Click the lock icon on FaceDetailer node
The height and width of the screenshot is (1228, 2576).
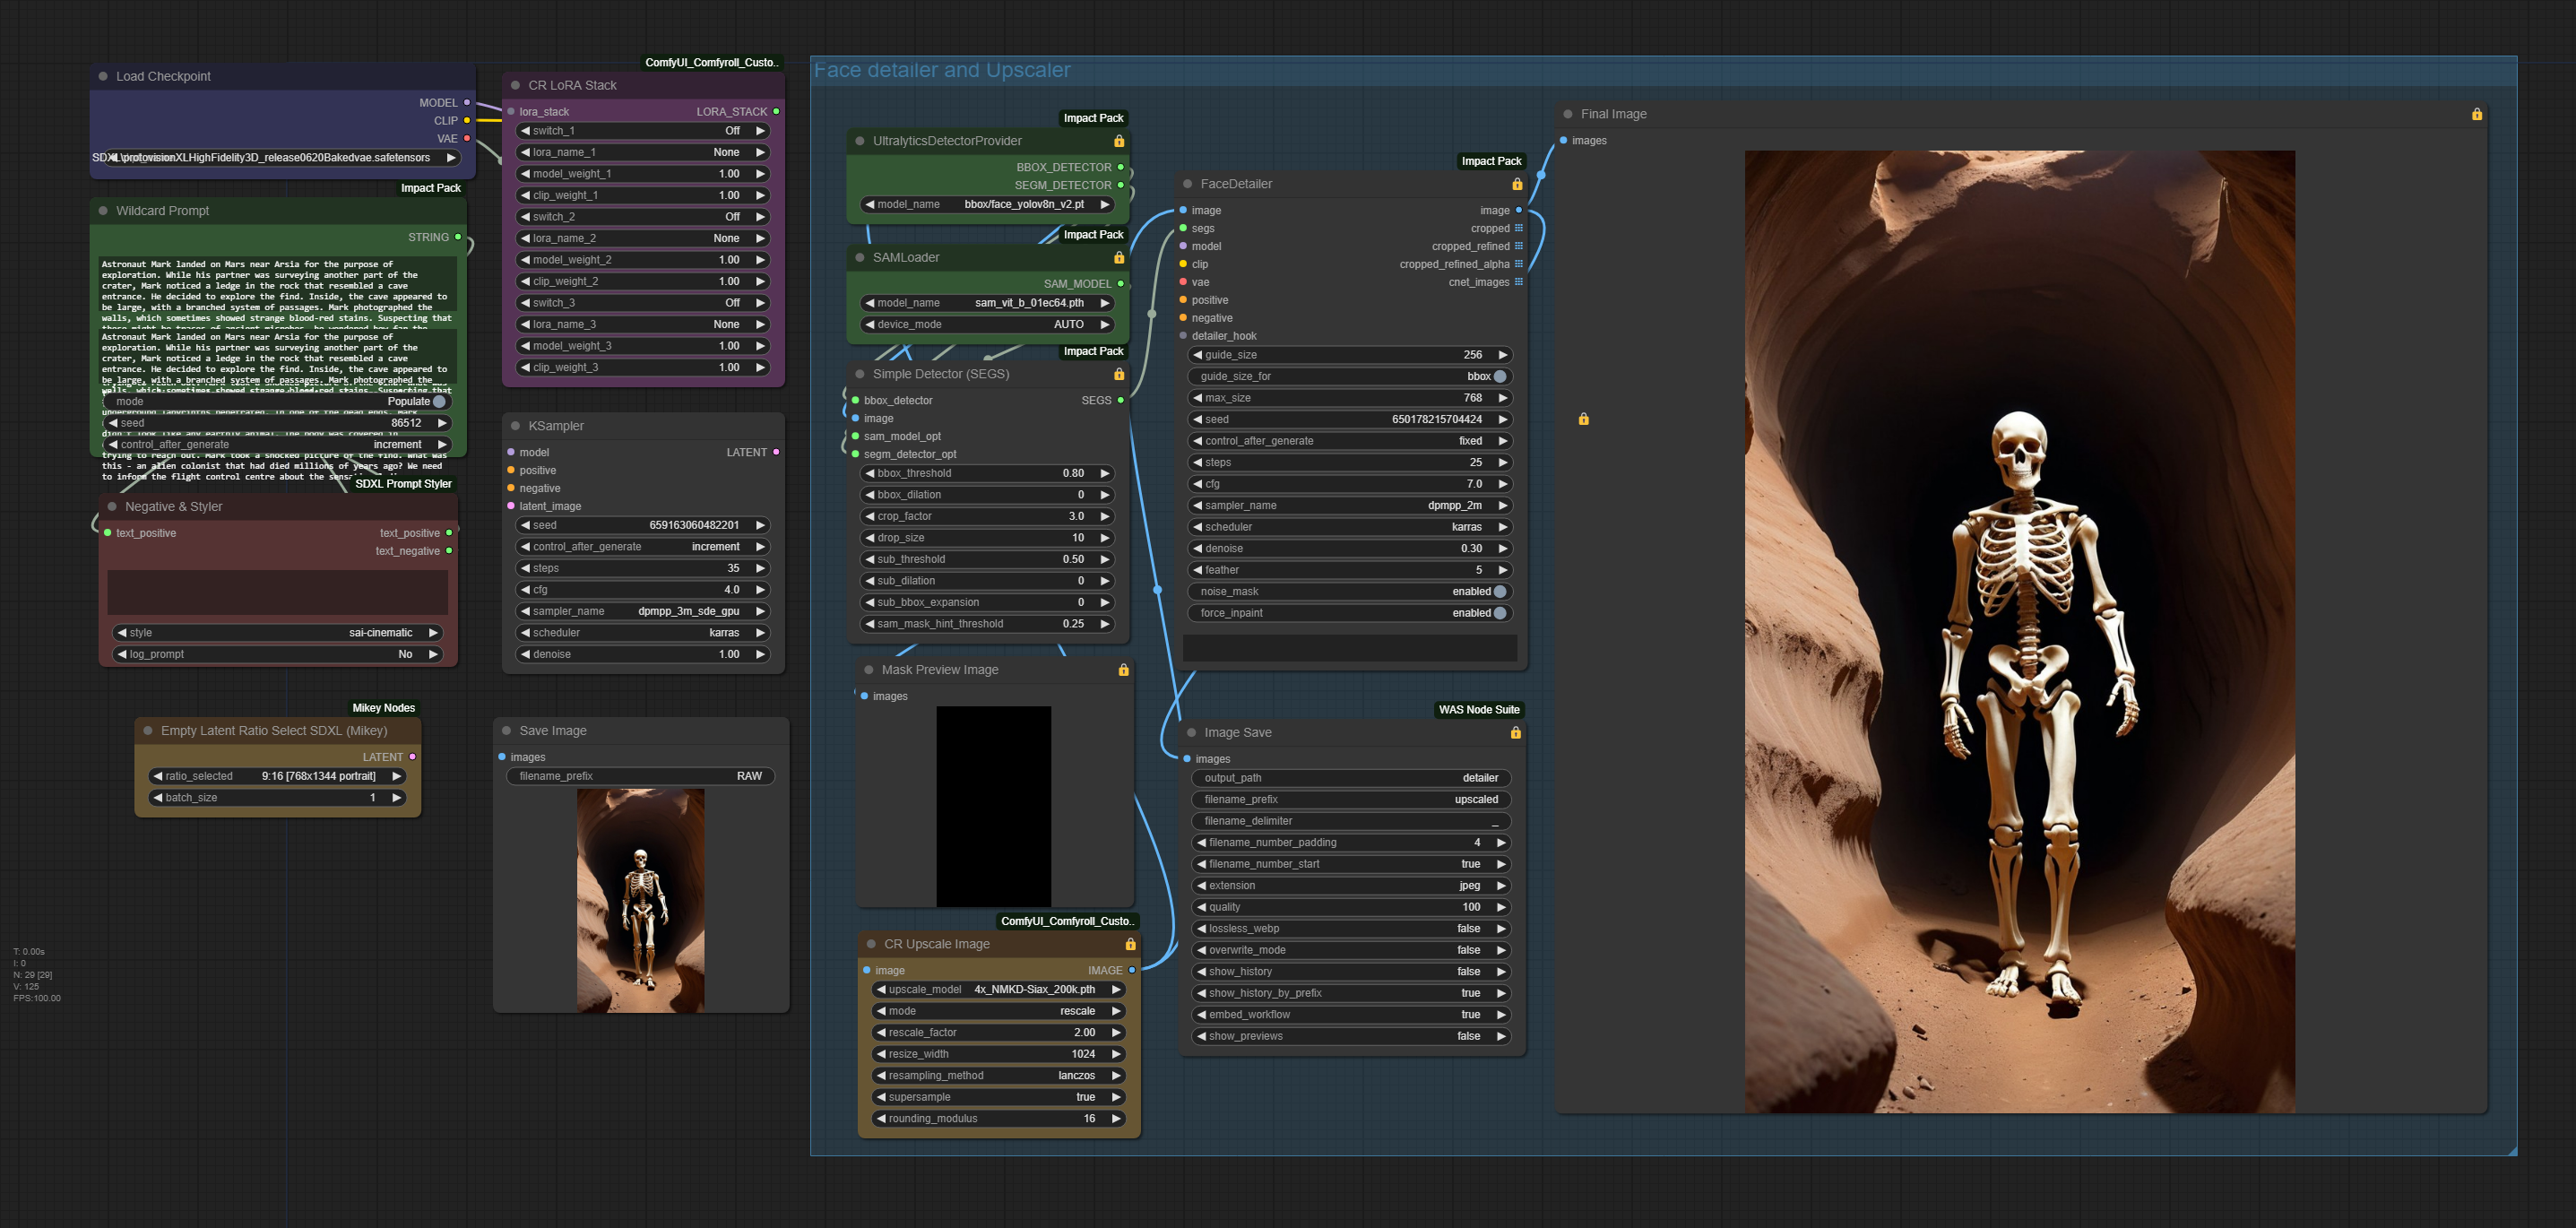(x=1517, y=184)
